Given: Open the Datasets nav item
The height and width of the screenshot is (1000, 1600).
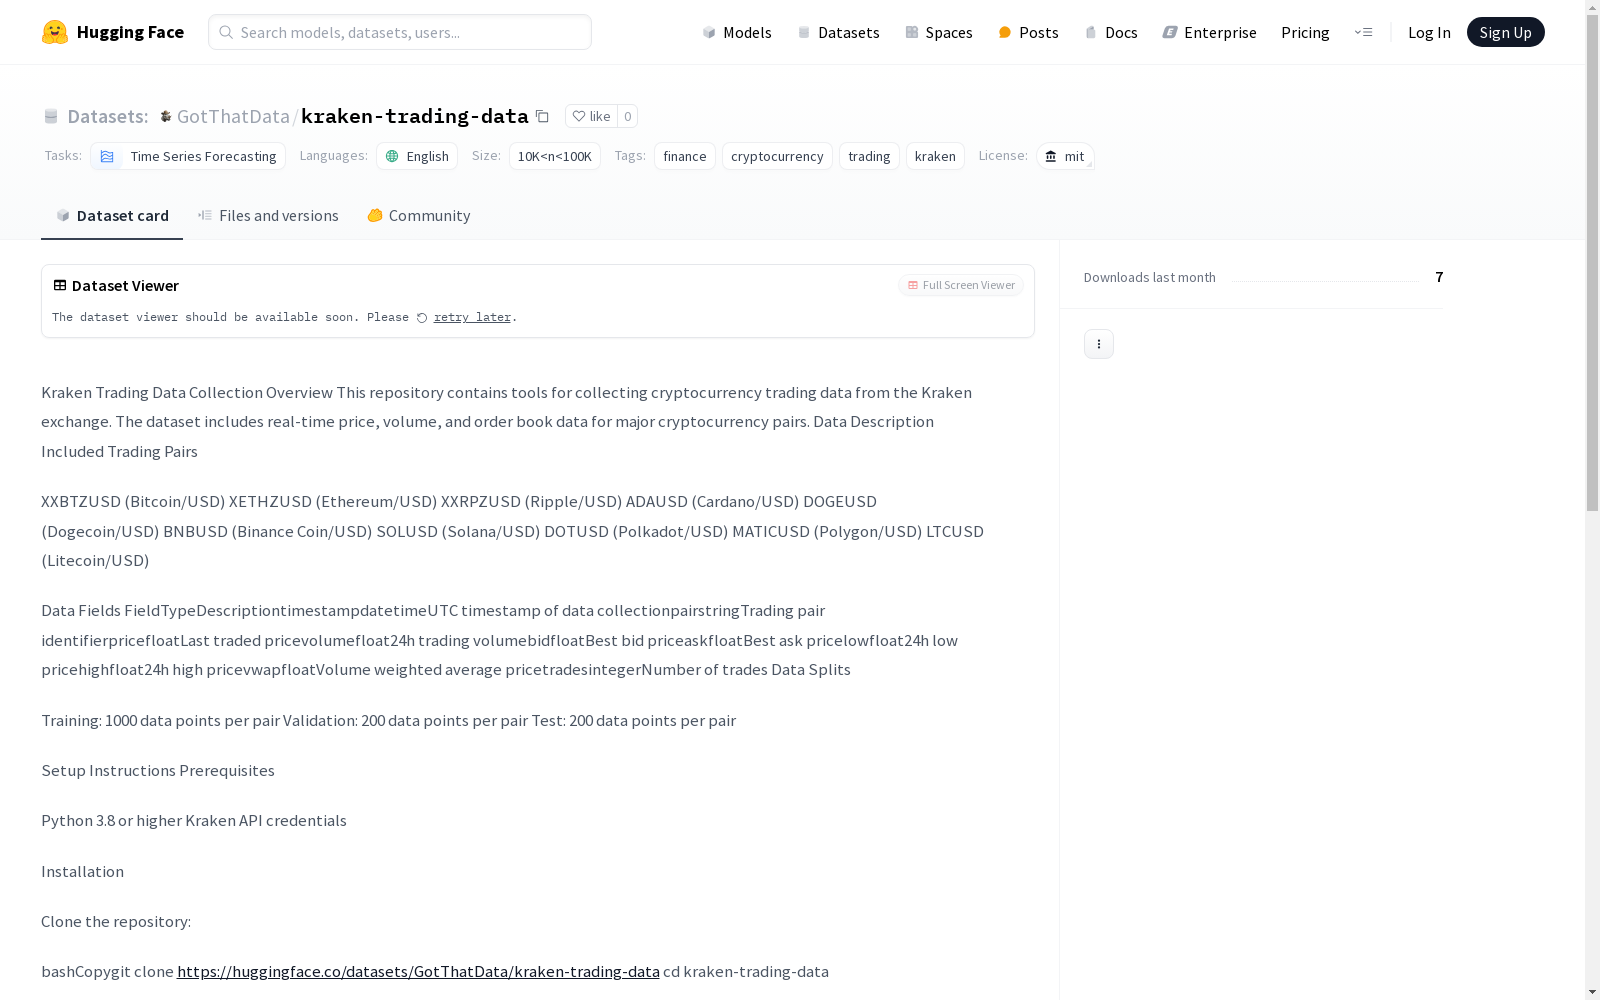Looking at the screenshot, I should (838, 32).
